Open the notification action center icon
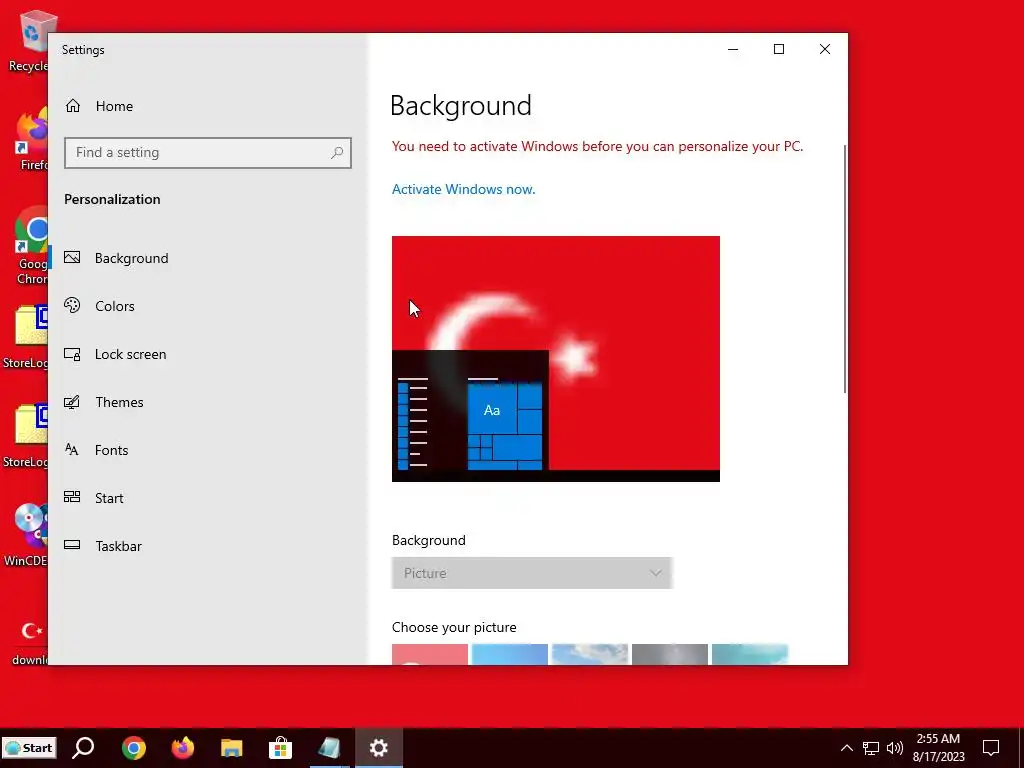1024x768 pixels. [991, 748]
